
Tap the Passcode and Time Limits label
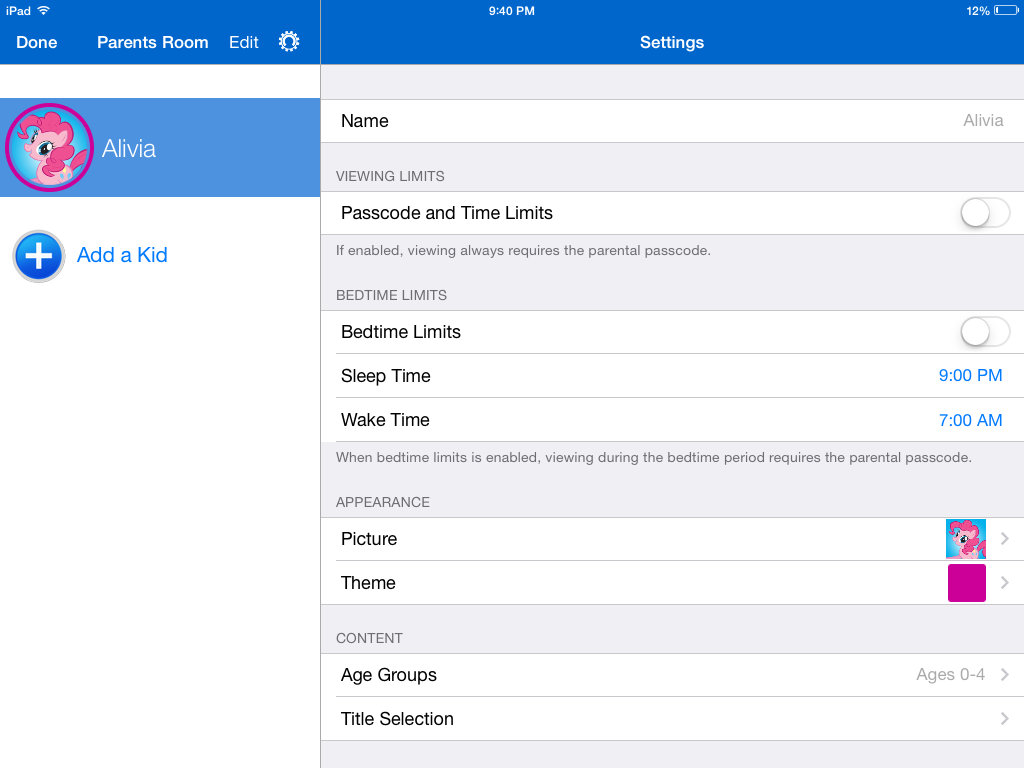coord(447,213)
